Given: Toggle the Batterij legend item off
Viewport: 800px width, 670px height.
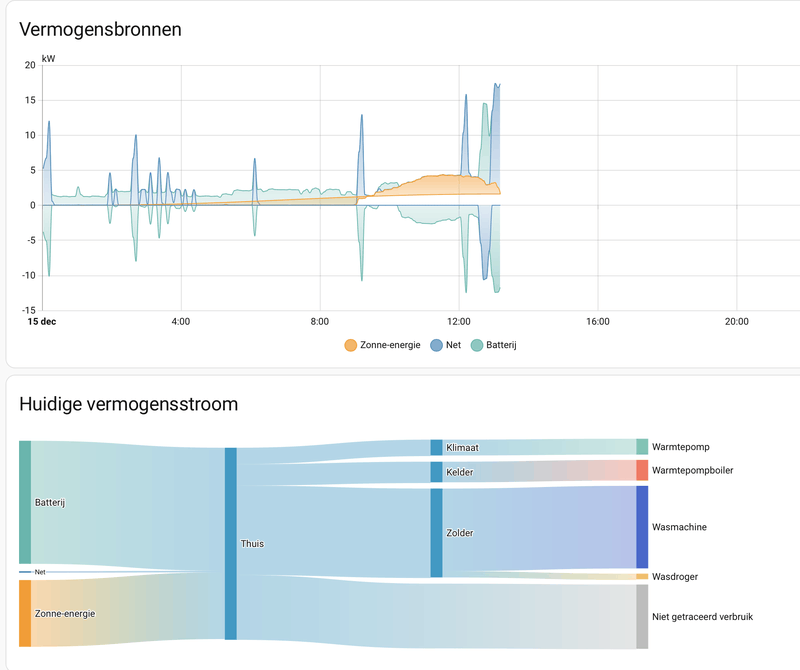Looking at the screenshot, I should click(499, 345).
